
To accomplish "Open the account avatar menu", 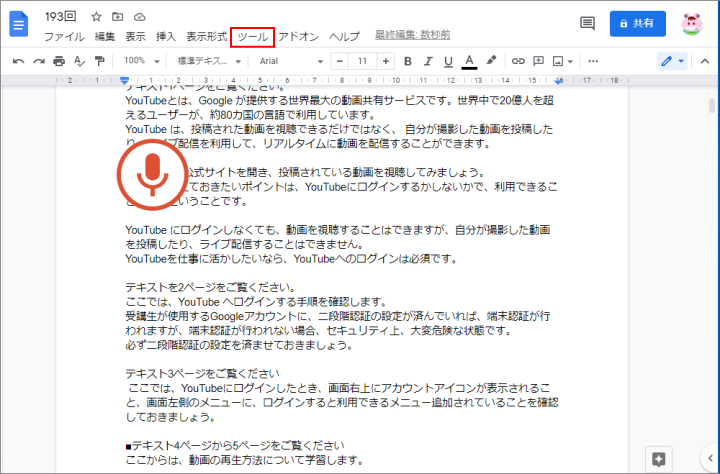I will coord(692,24).
